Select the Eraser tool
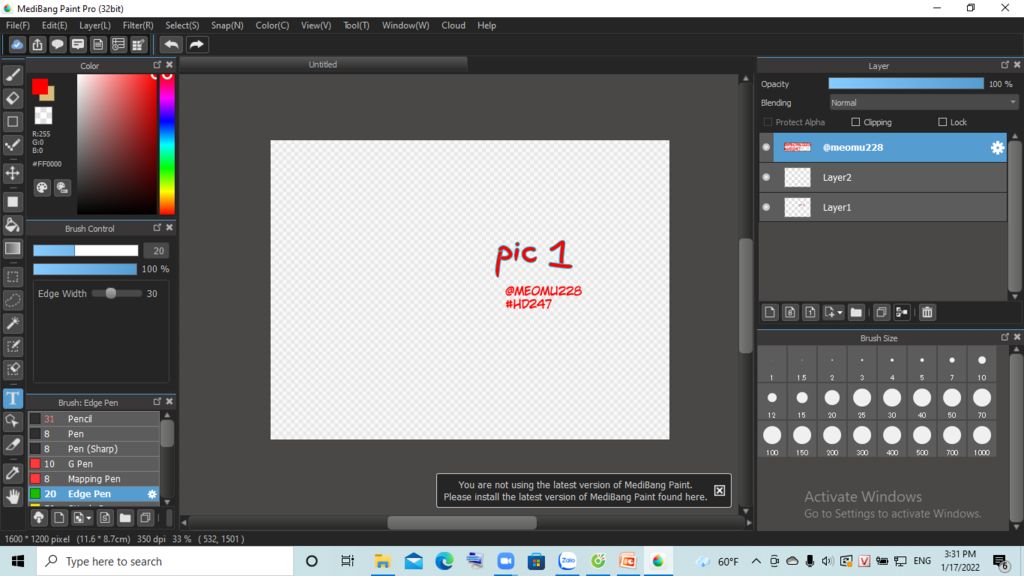 click(x=12, y=98)
